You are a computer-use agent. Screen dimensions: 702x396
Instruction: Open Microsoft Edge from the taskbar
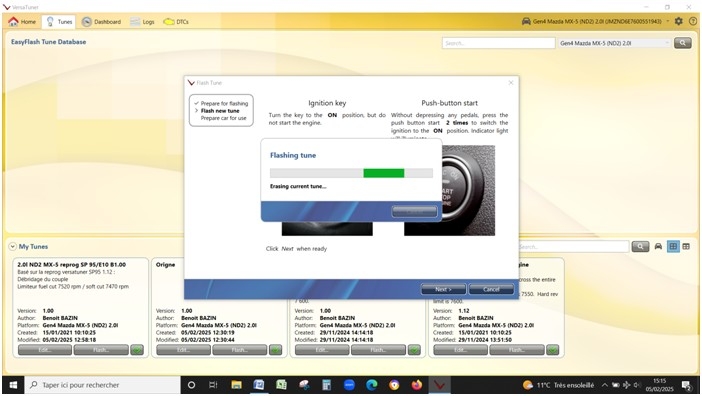372,385
